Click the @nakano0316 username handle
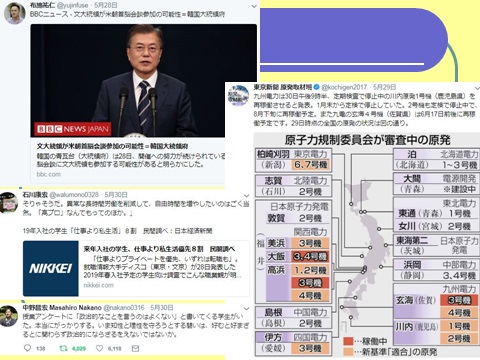The height and width of the screenshot is (360, 480). 124,307
